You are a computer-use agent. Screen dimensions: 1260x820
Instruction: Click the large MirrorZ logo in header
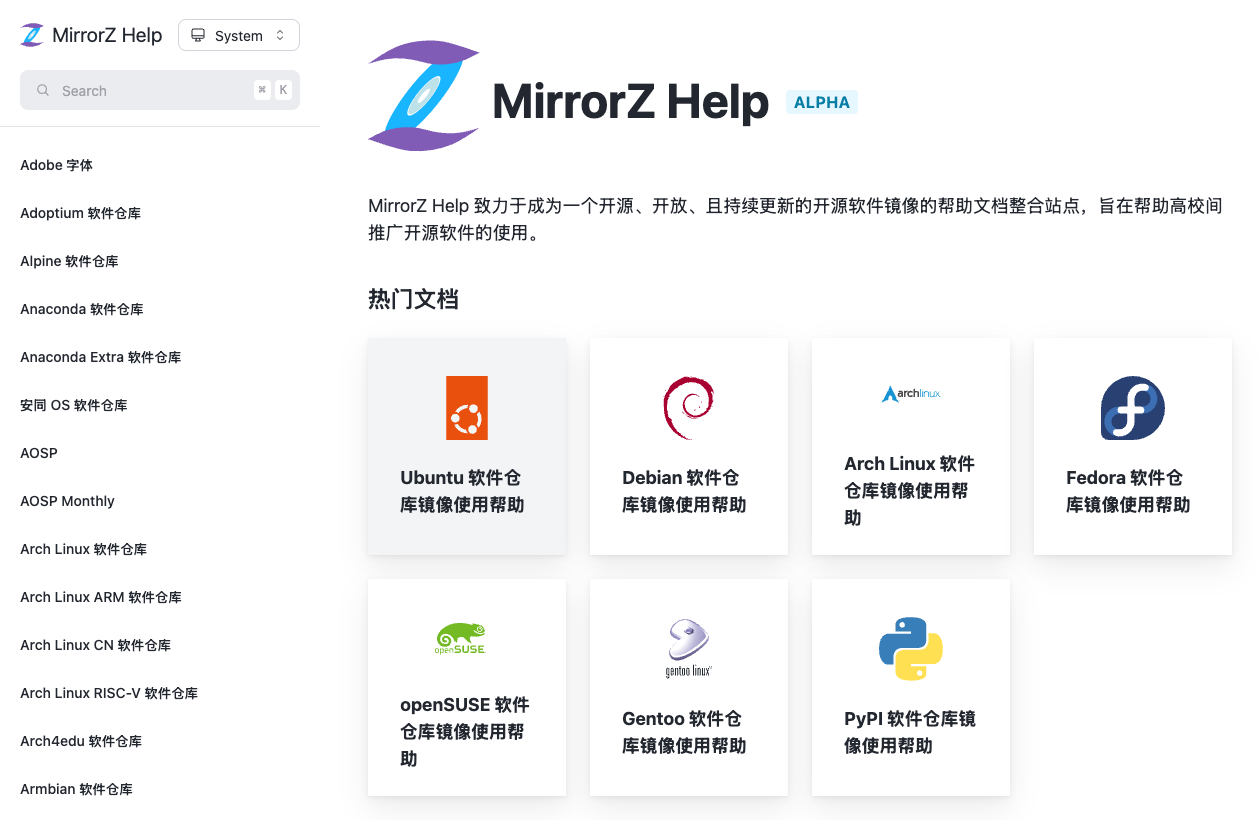[424, 96]
